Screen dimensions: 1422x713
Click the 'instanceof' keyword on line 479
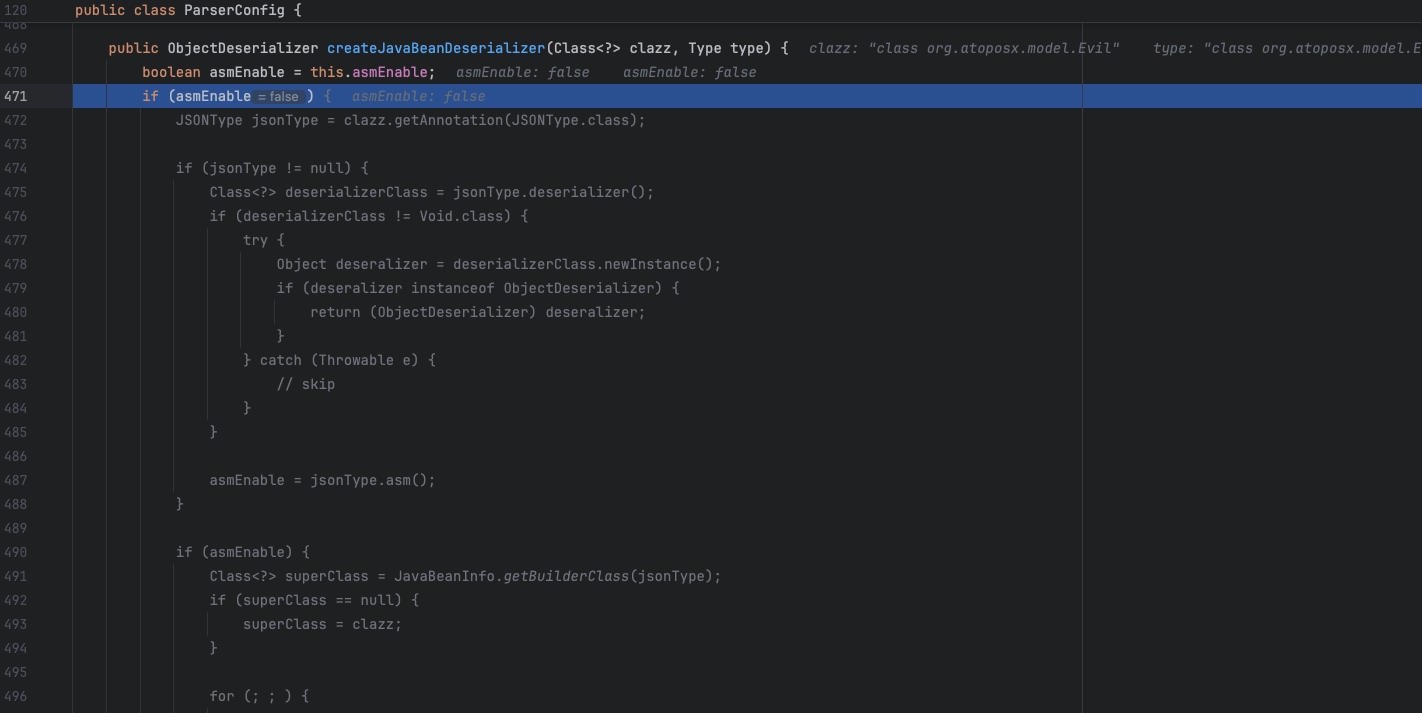[x=453, y=288]
